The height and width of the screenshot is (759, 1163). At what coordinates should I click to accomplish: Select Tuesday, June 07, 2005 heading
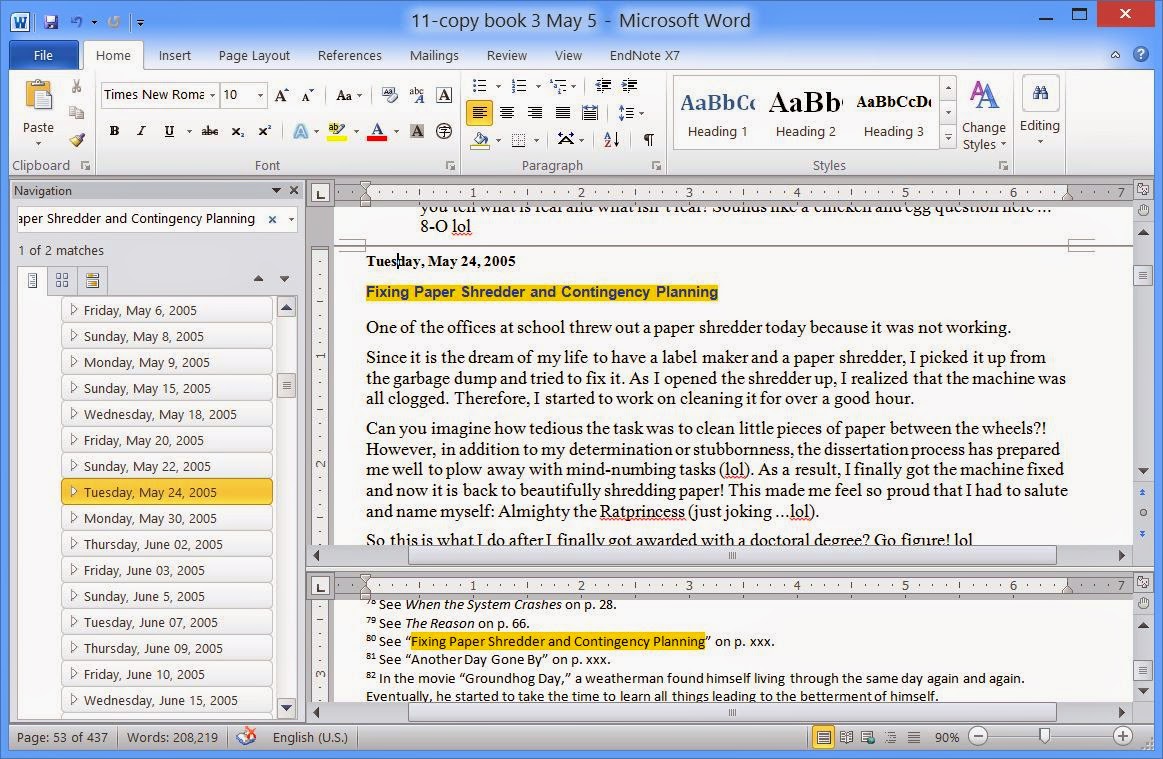pos(168,622)
